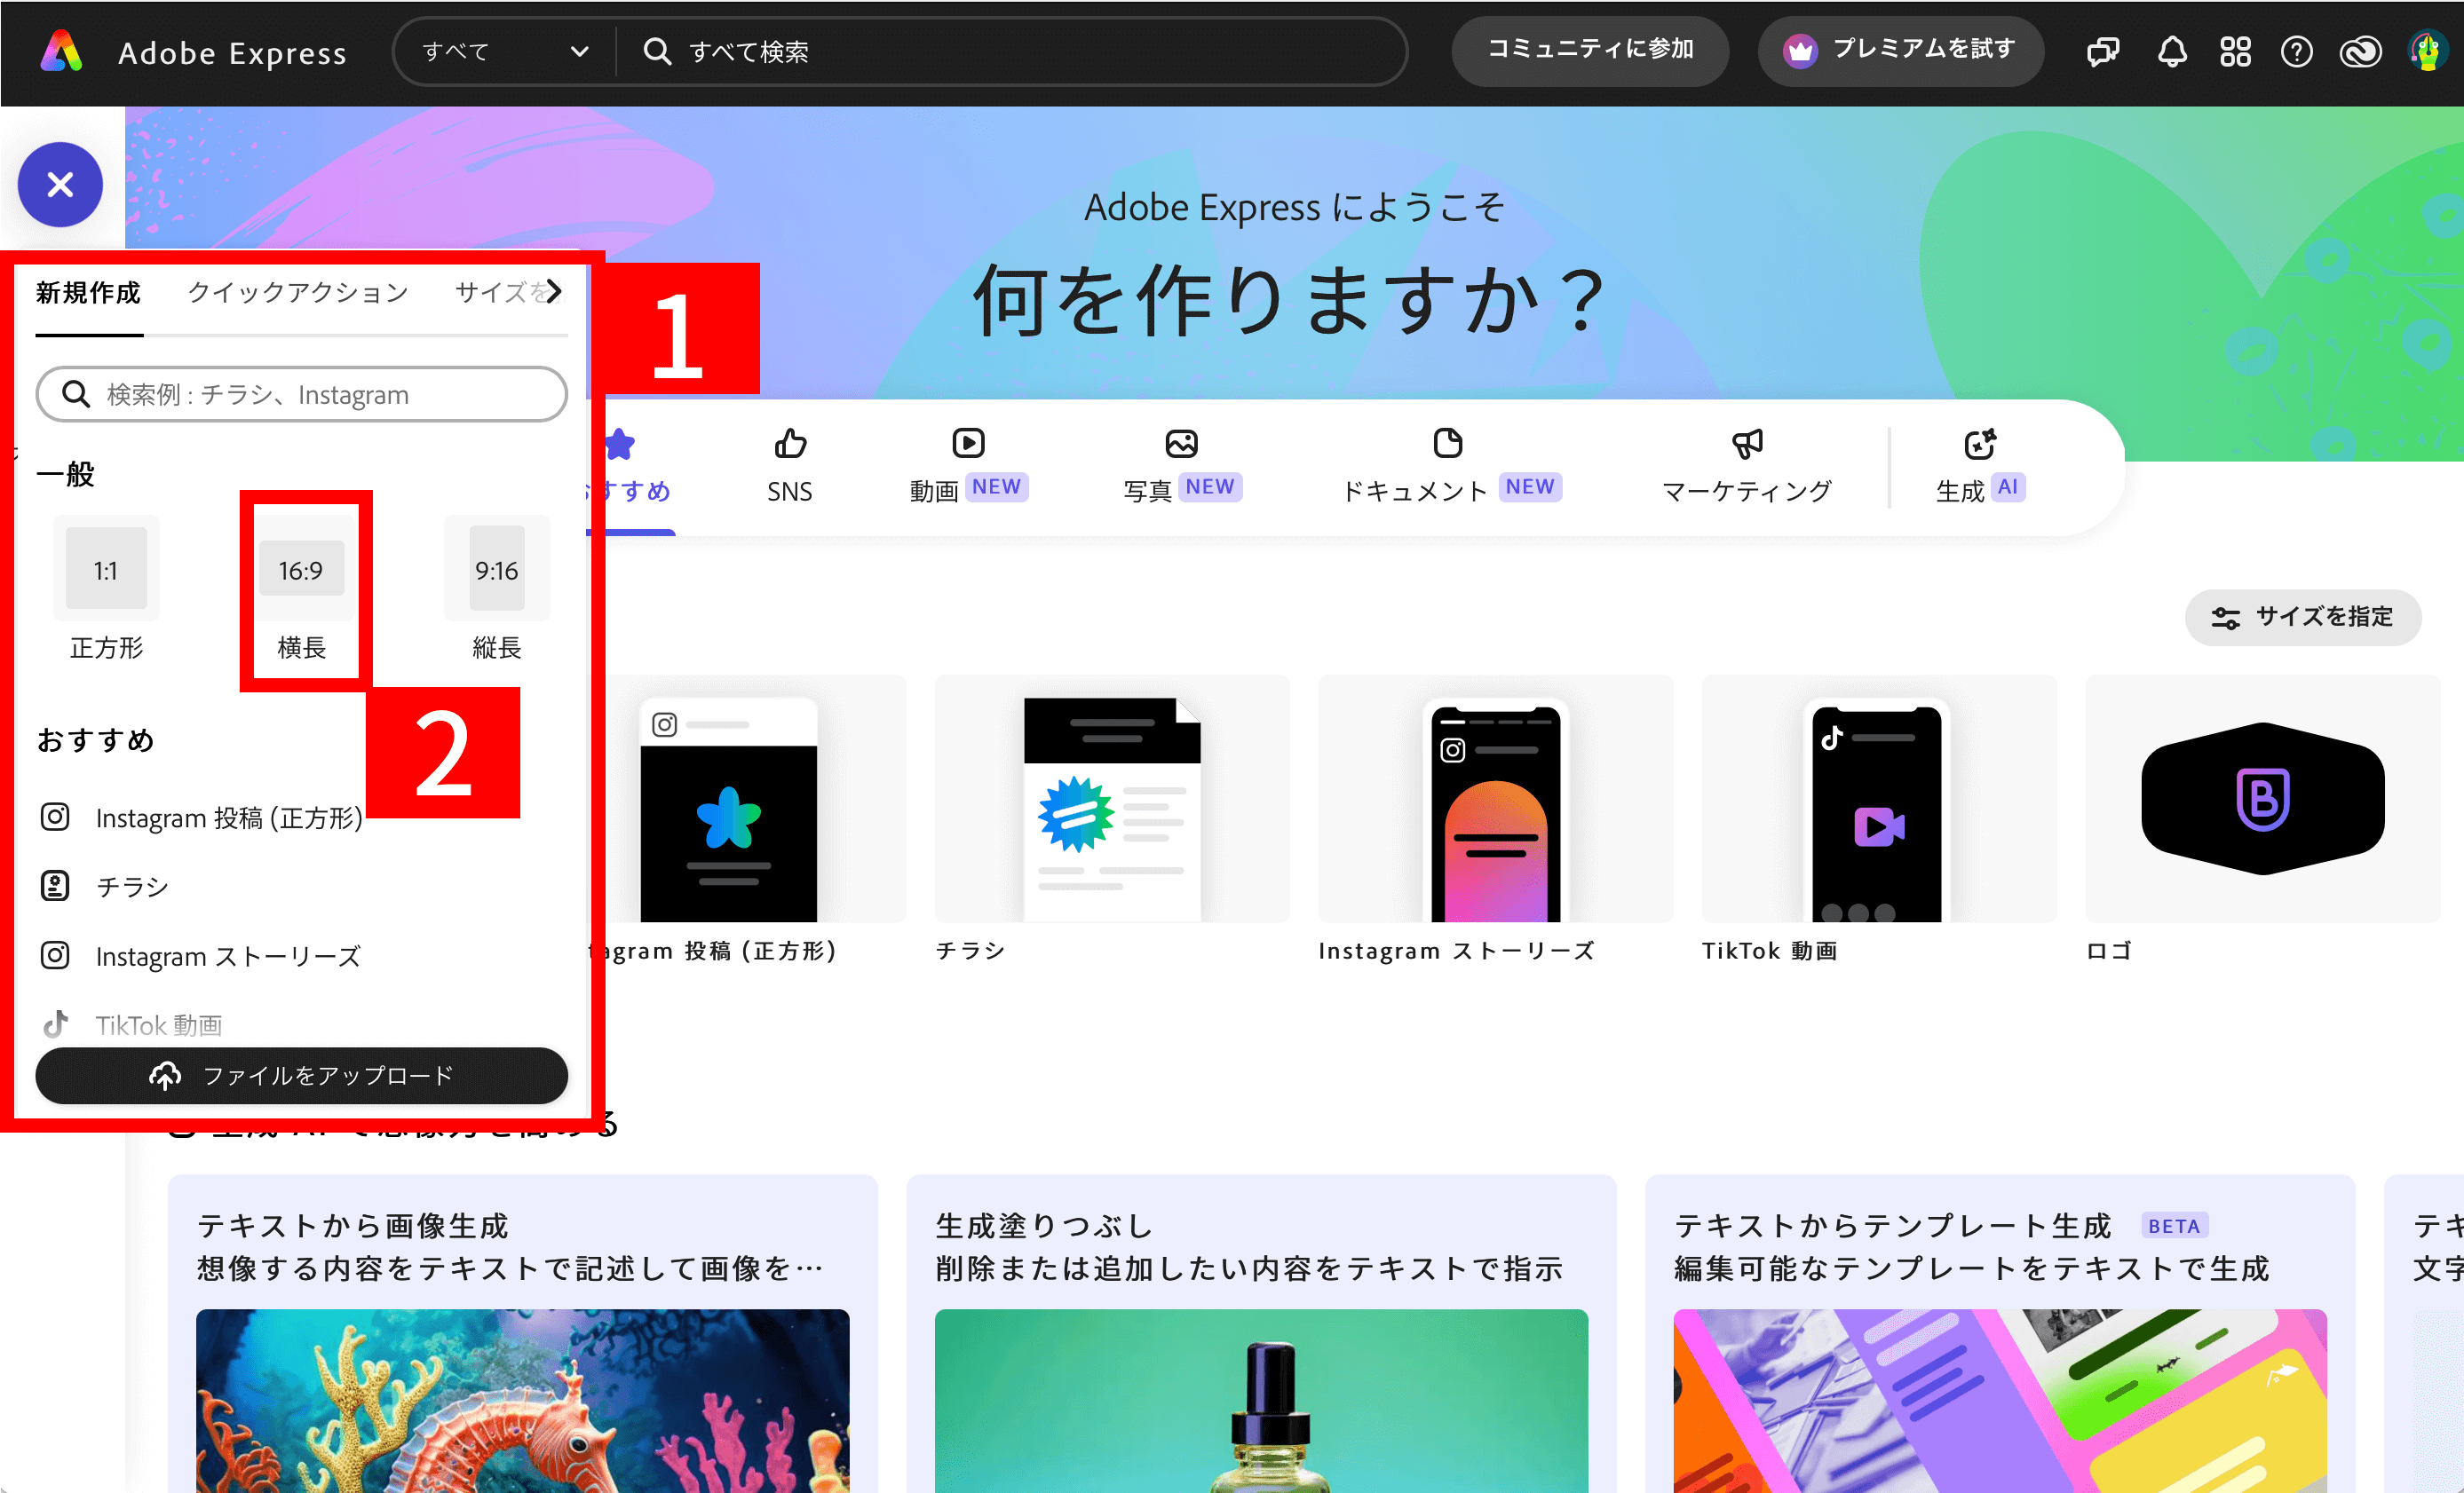Click the TikTok icon beside TikTok 動画
The width and height of the screenshot is (2464, 1493).
55,1024
